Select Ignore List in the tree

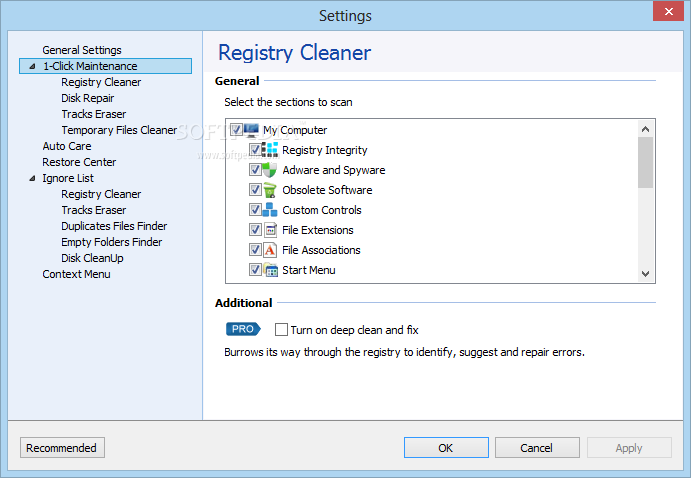pos(68,178)
